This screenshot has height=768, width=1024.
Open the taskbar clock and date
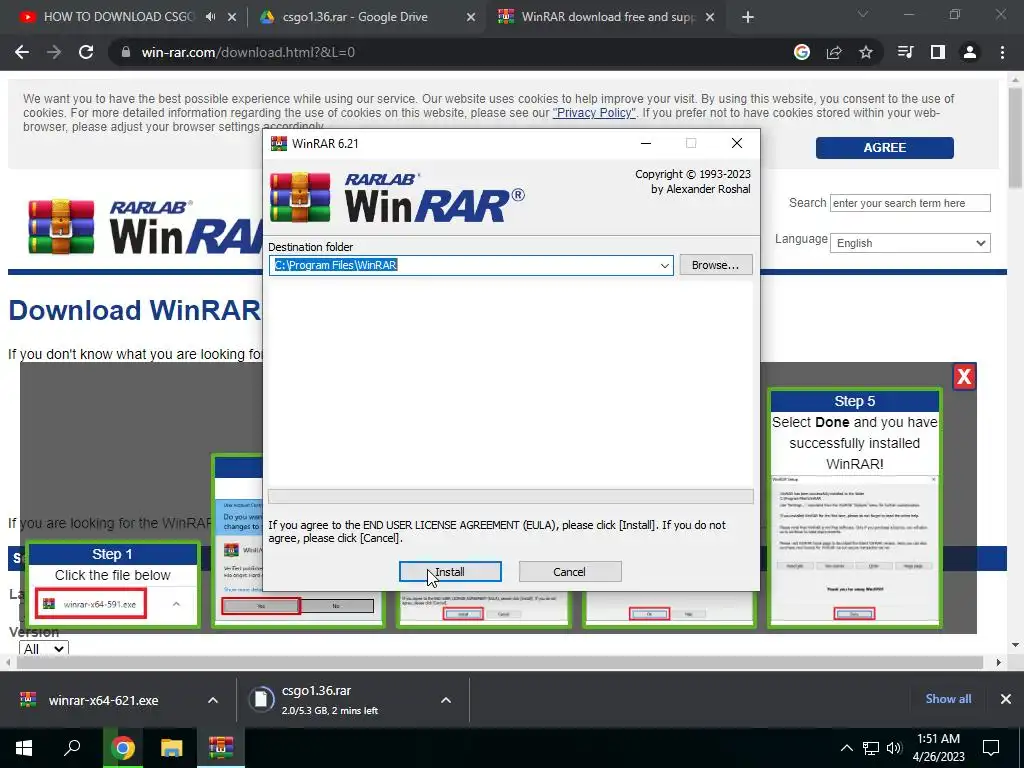point(938,748)
